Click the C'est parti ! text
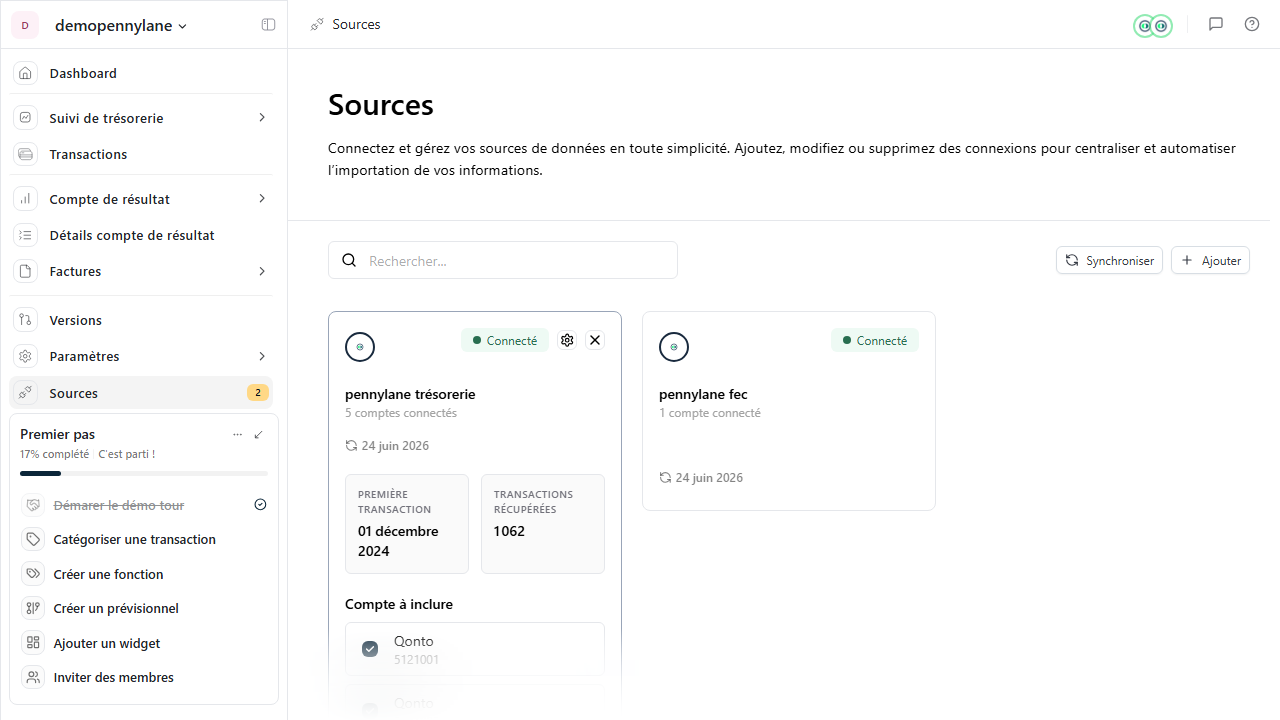 127,454
